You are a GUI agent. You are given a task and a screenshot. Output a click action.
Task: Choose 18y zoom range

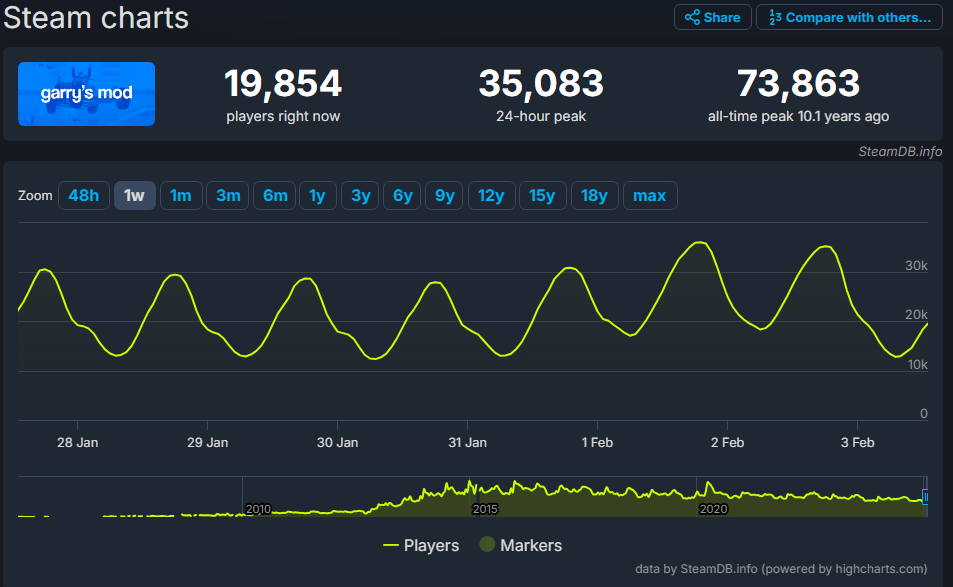point(594,196)
